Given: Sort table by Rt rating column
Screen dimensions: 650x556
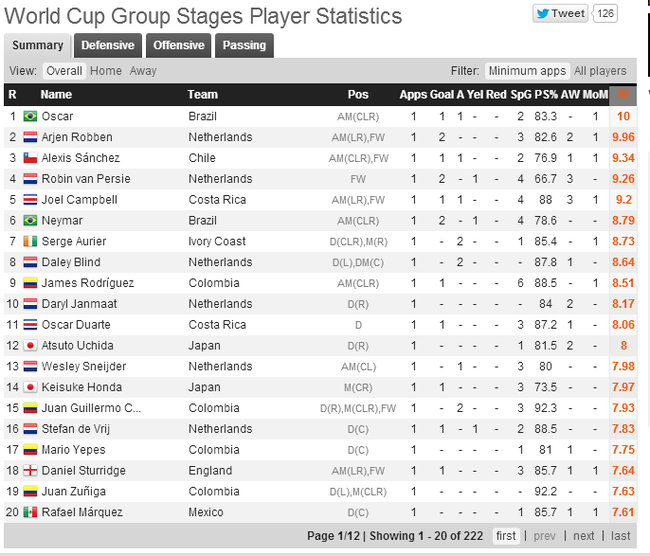Looking at the screenshot, I should pyautogui.click(x=623, y=95).
